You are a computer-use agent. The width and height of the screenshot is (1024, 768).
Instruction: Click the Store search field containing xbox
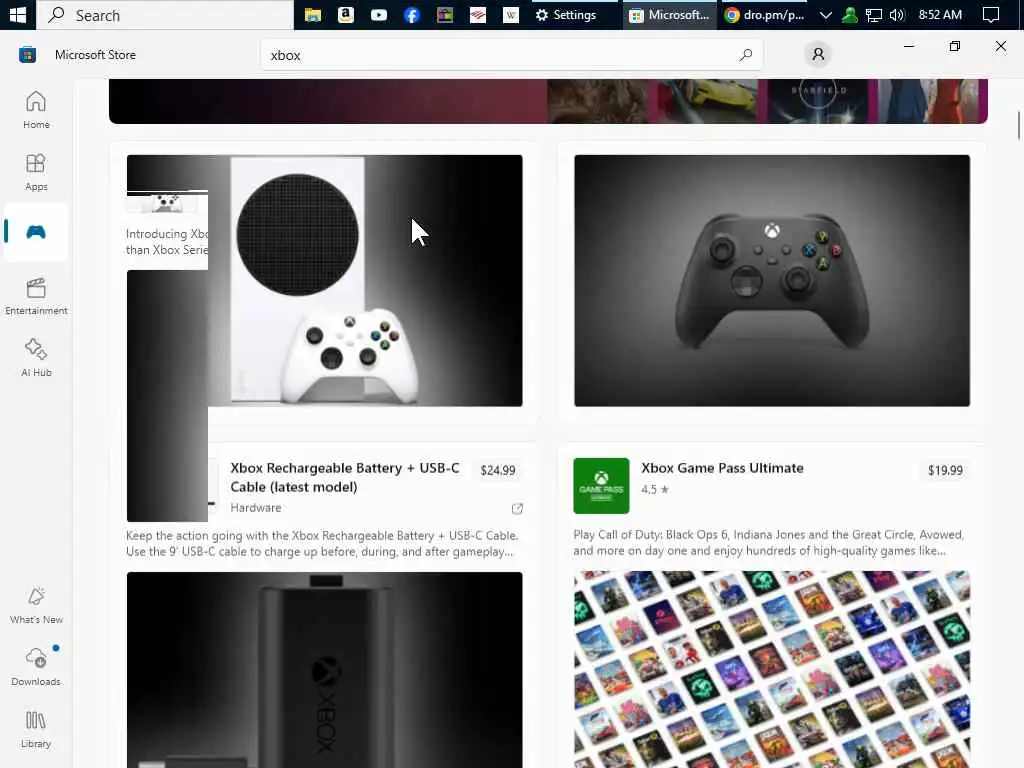tap(512, 55)
